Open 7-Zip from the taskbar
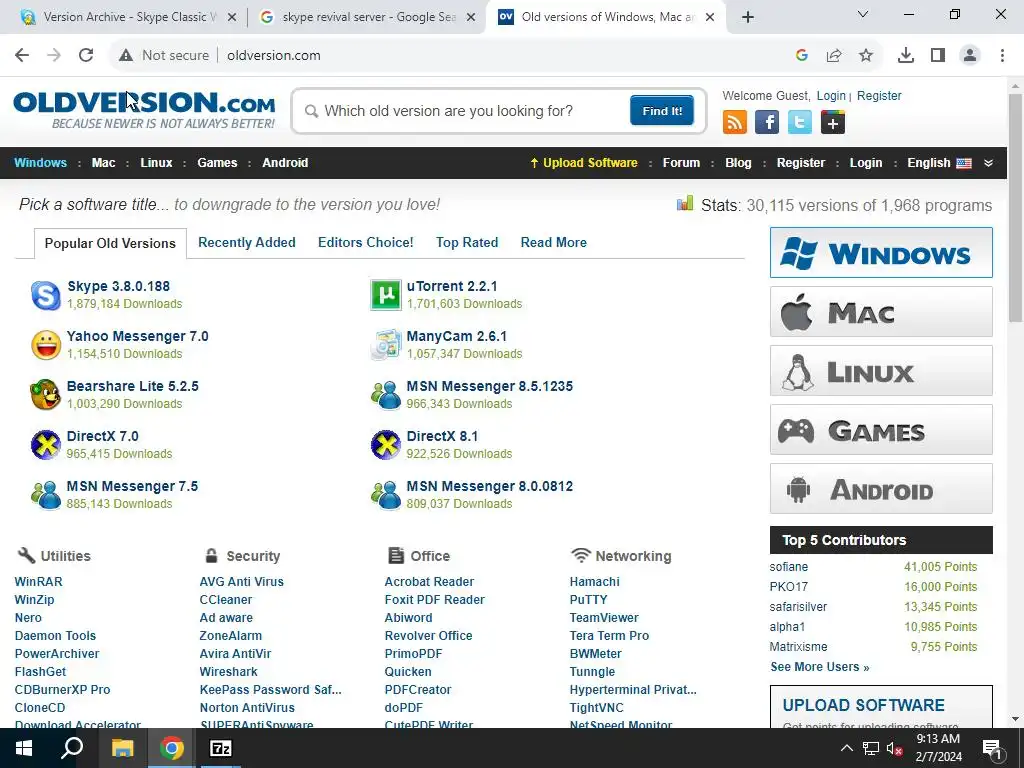This screenshot has width=1024, height=768. pyautogui.click(x=220, y=748)
